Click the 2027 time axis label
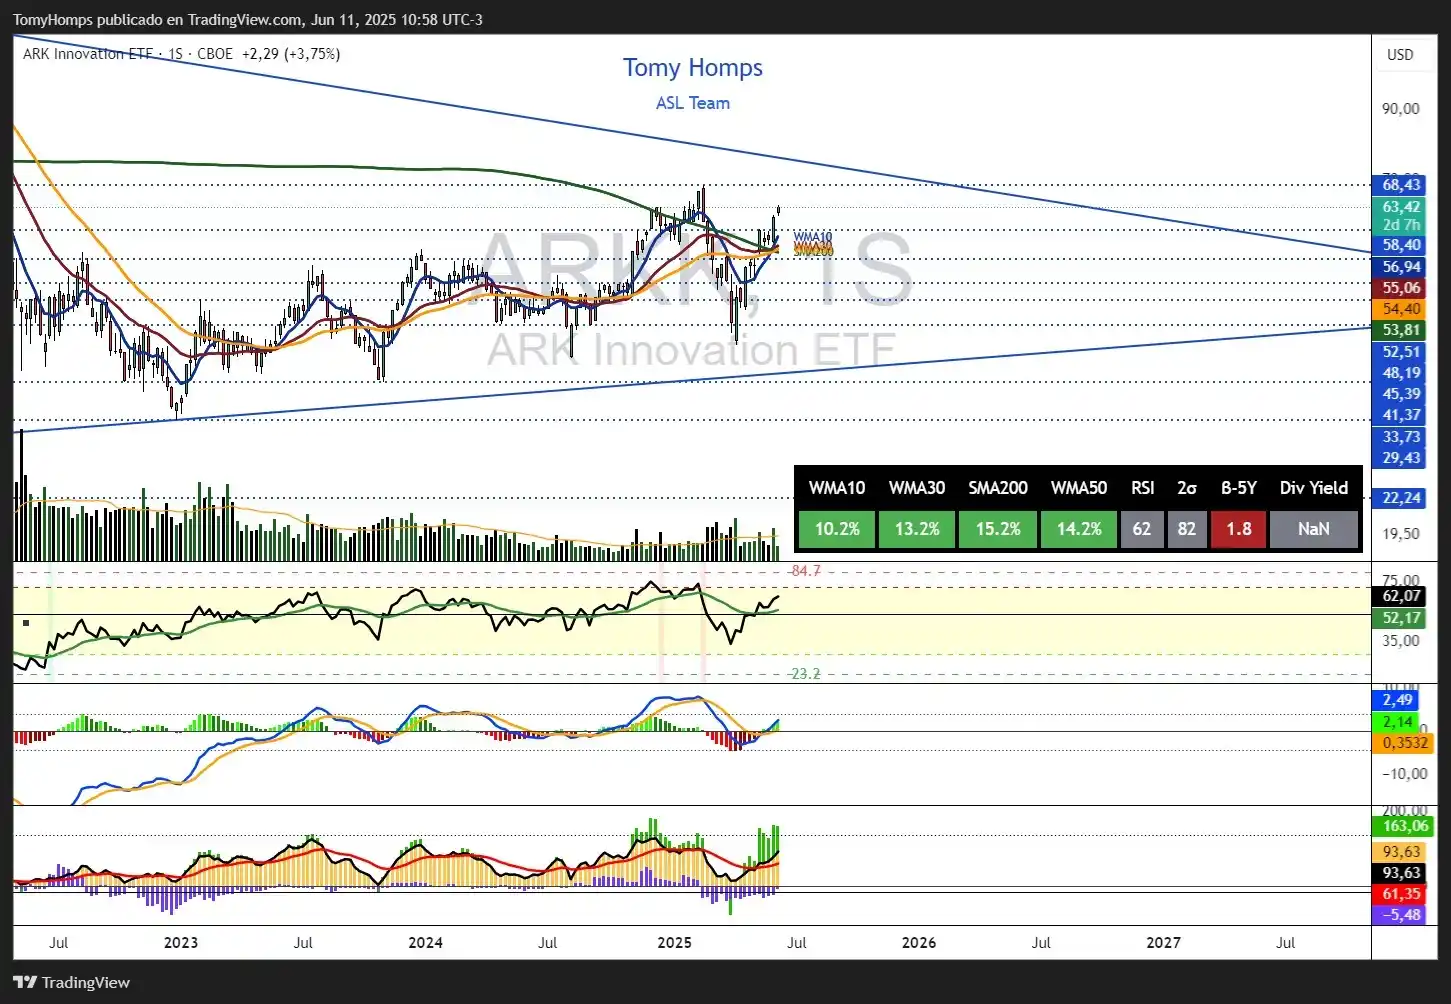This screenshot has width=1451, height=1004. pos(1163,943)
